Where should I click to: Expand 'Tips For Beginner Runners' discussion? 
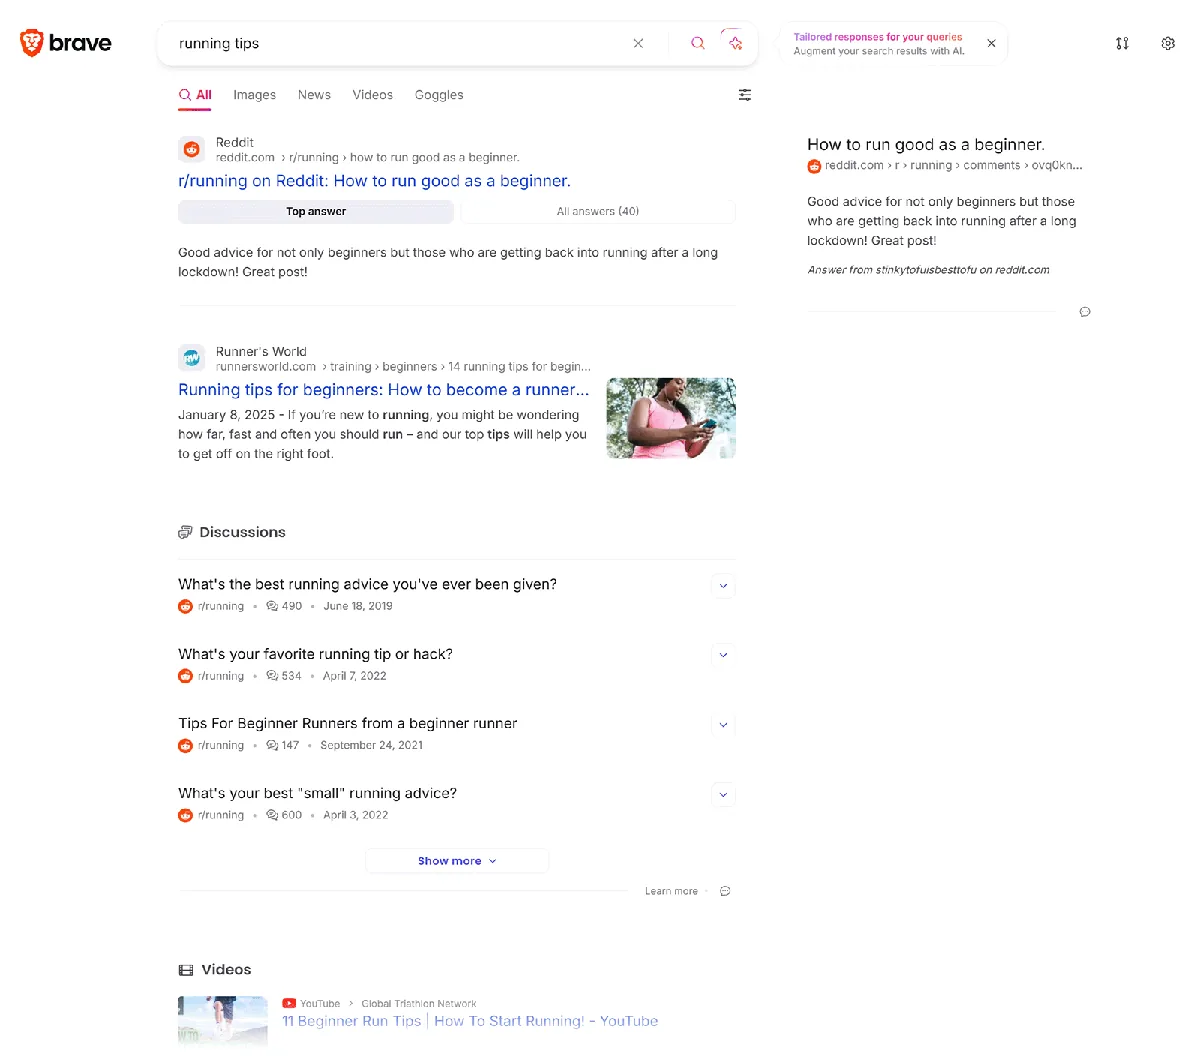723,725
